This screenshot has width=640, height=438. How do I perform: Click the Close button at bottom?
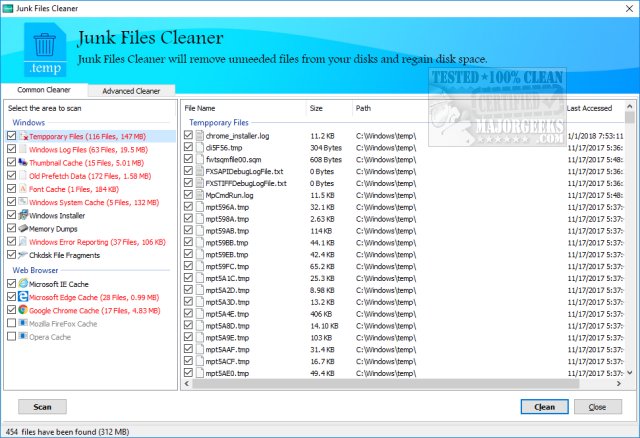pos(598,407)
